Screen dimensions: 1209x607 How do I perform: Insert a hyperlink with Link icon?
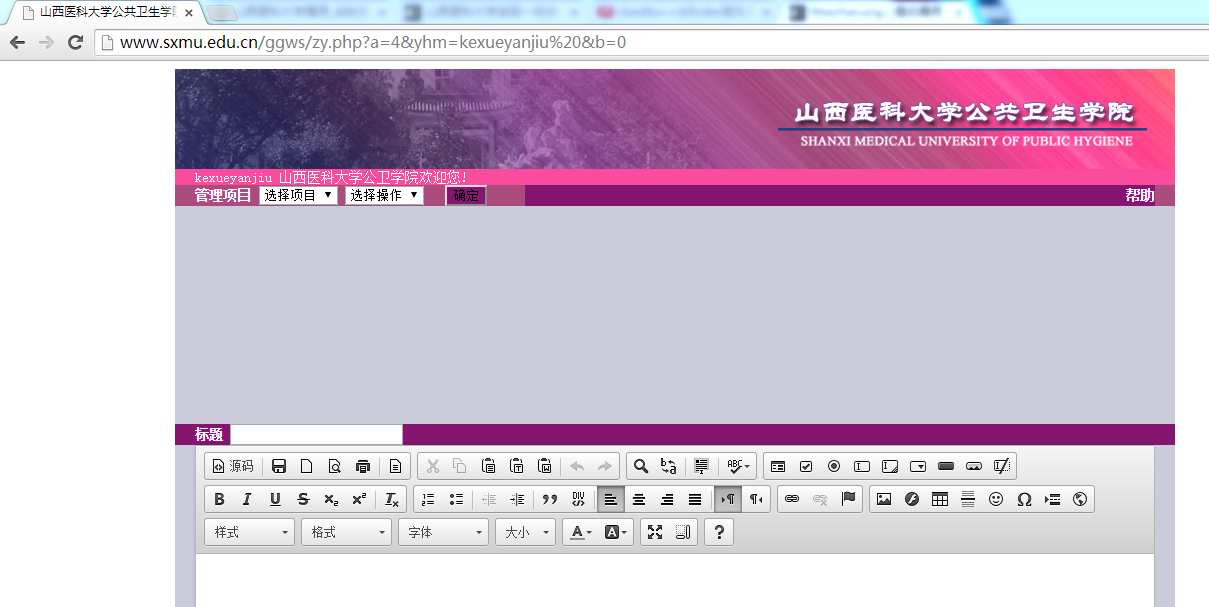[x=792, y=499]
